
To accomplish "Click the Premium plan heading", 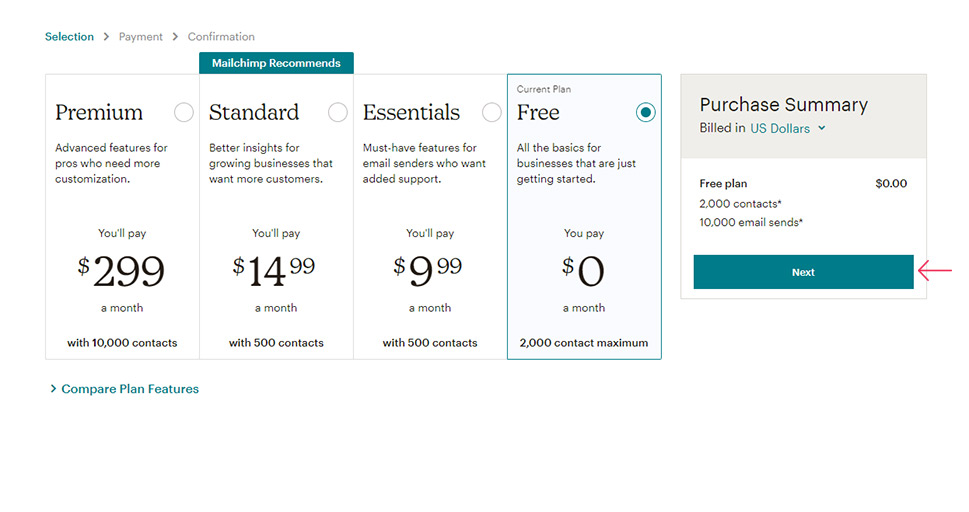I will tap(99, 113).
